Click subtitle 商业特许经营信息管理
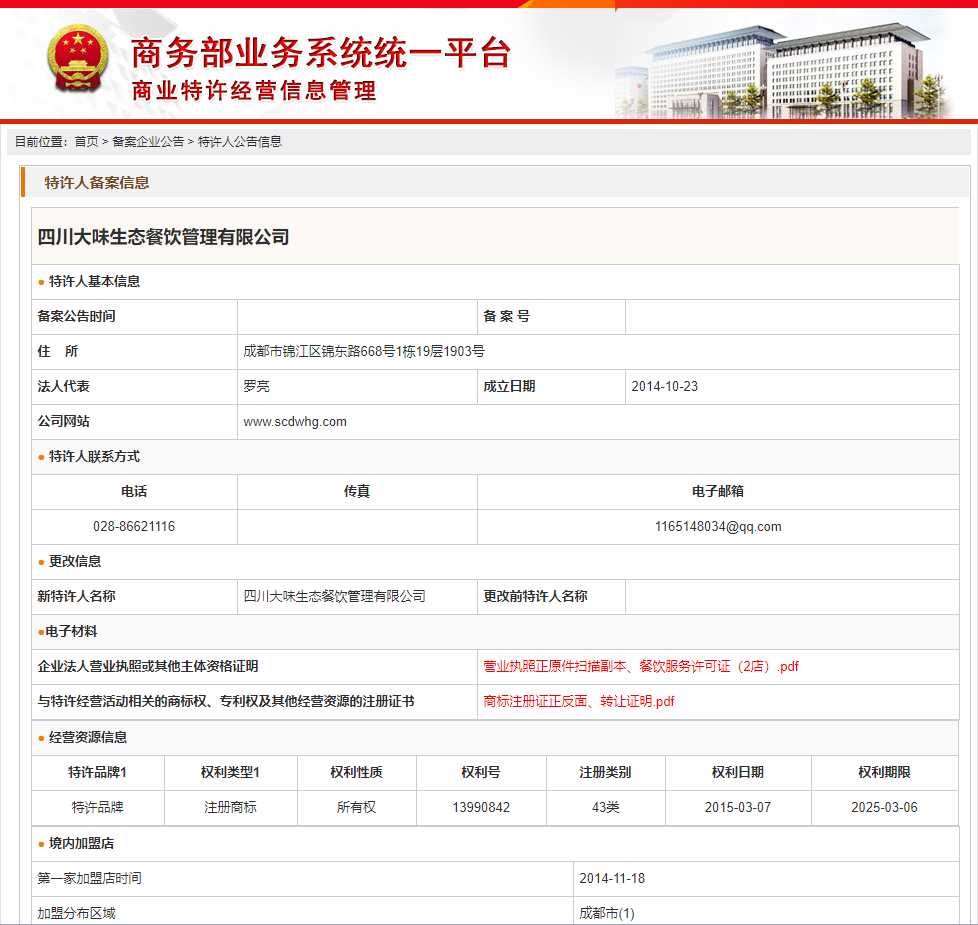Image resolution: width=978 pixels, height=925 pixels. coord(254,90)
